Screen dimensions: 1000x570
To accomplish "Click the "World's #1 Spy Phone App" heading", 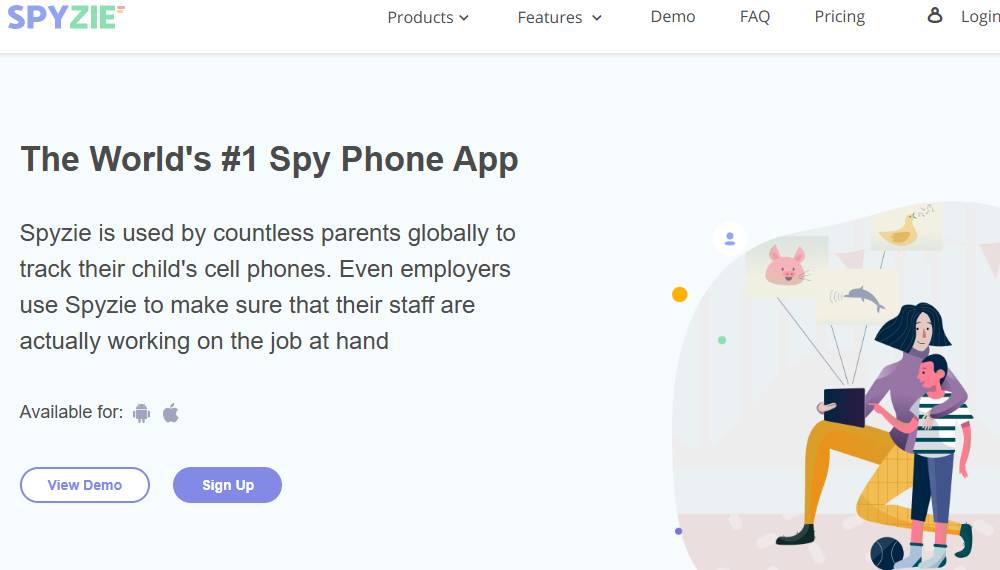I will pos(269,159).
